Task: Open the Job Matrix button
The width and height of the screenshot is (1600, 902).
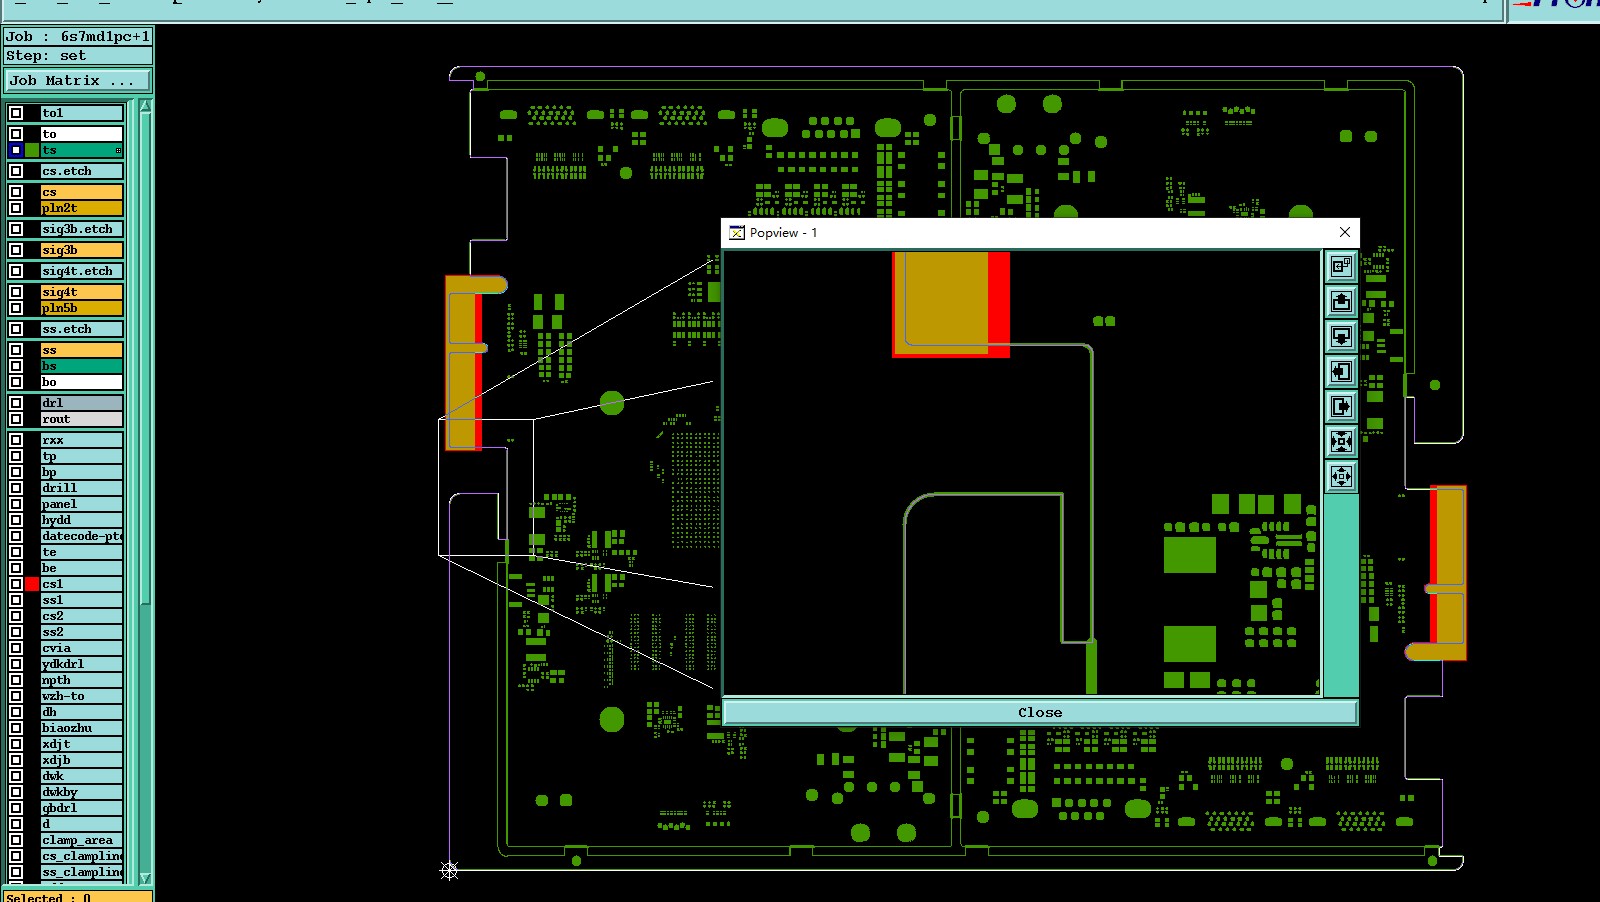Action: point(78,80)
